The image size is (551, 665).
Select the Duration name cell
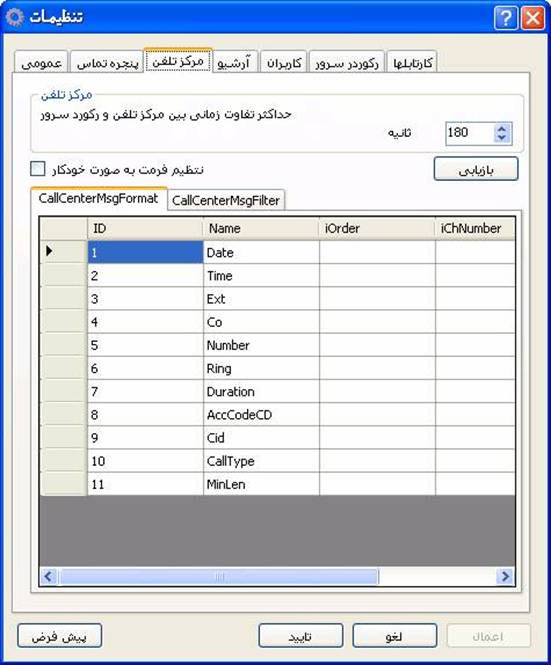point(261,391)
